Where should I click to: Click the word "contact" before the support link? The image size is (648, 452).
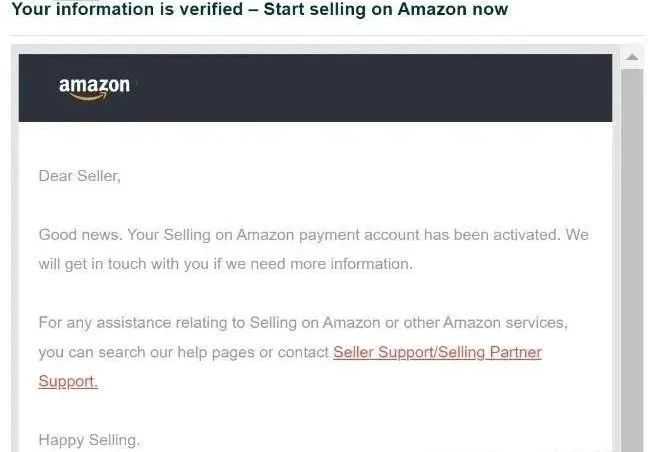click(x=303, y=352)
